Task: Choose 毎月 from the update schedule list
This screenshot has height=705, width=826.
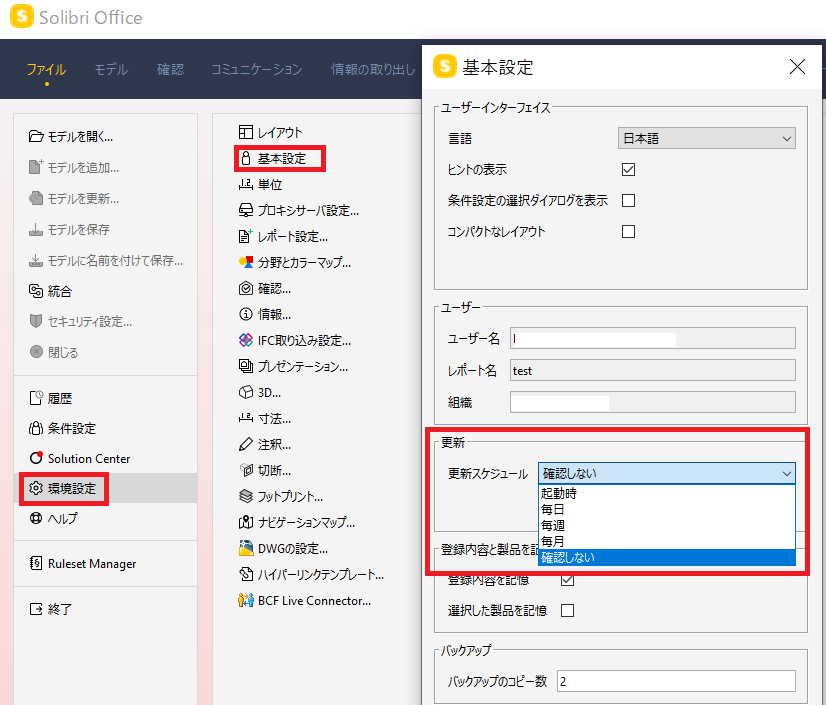Action: [x=666, y=541]
